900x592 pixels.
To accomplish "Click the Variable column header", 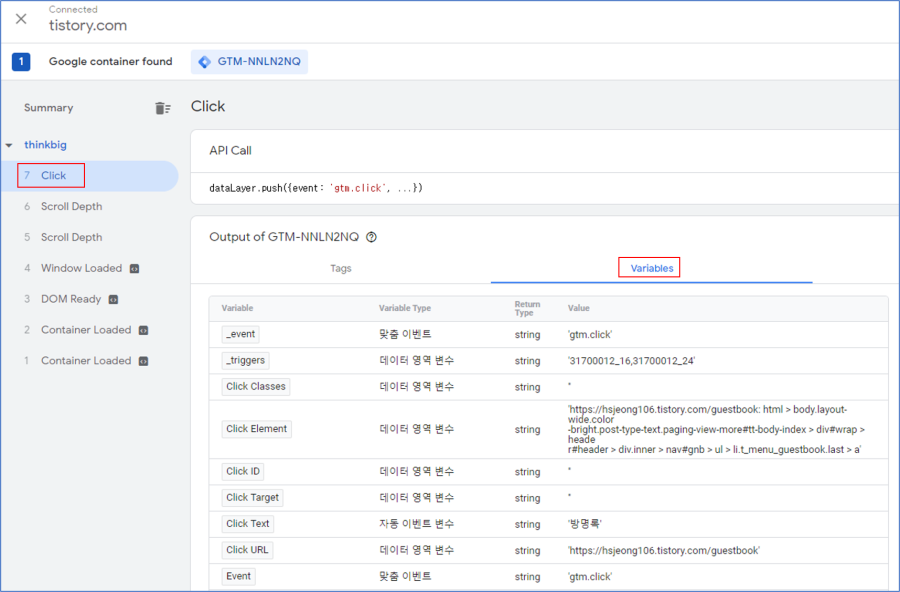I will (x=238, y=308).
